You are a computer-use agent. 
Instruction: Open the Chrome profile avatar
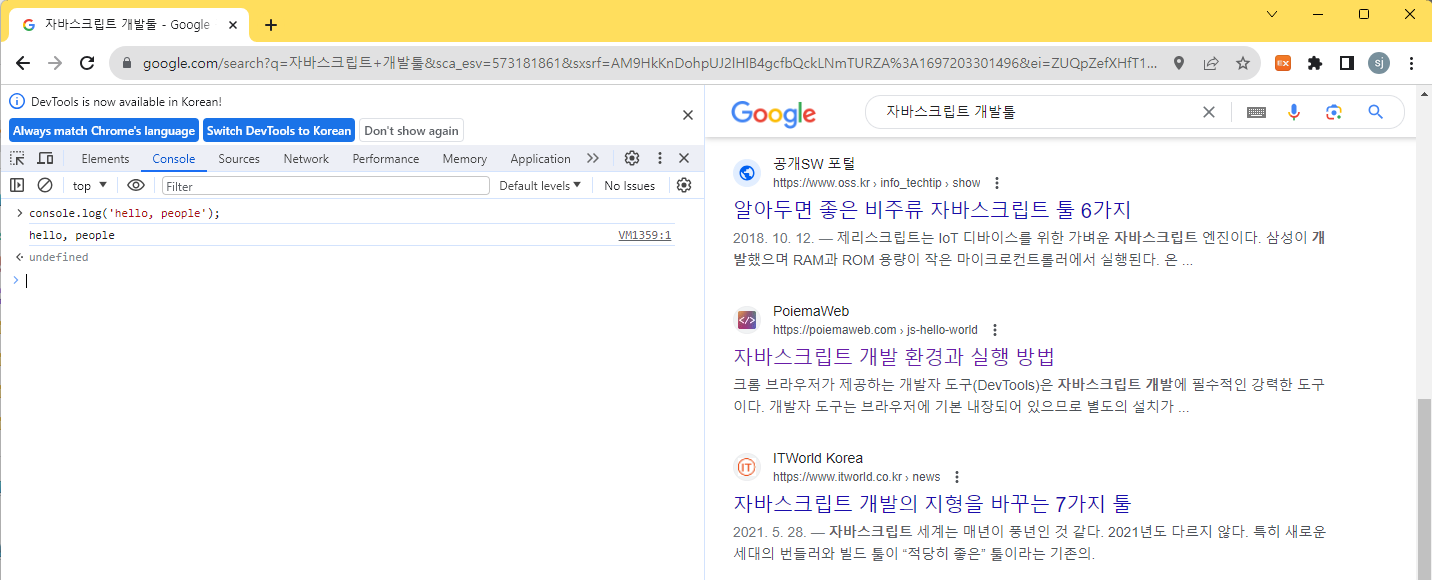pyautogui.click(x=1379, y=63)
